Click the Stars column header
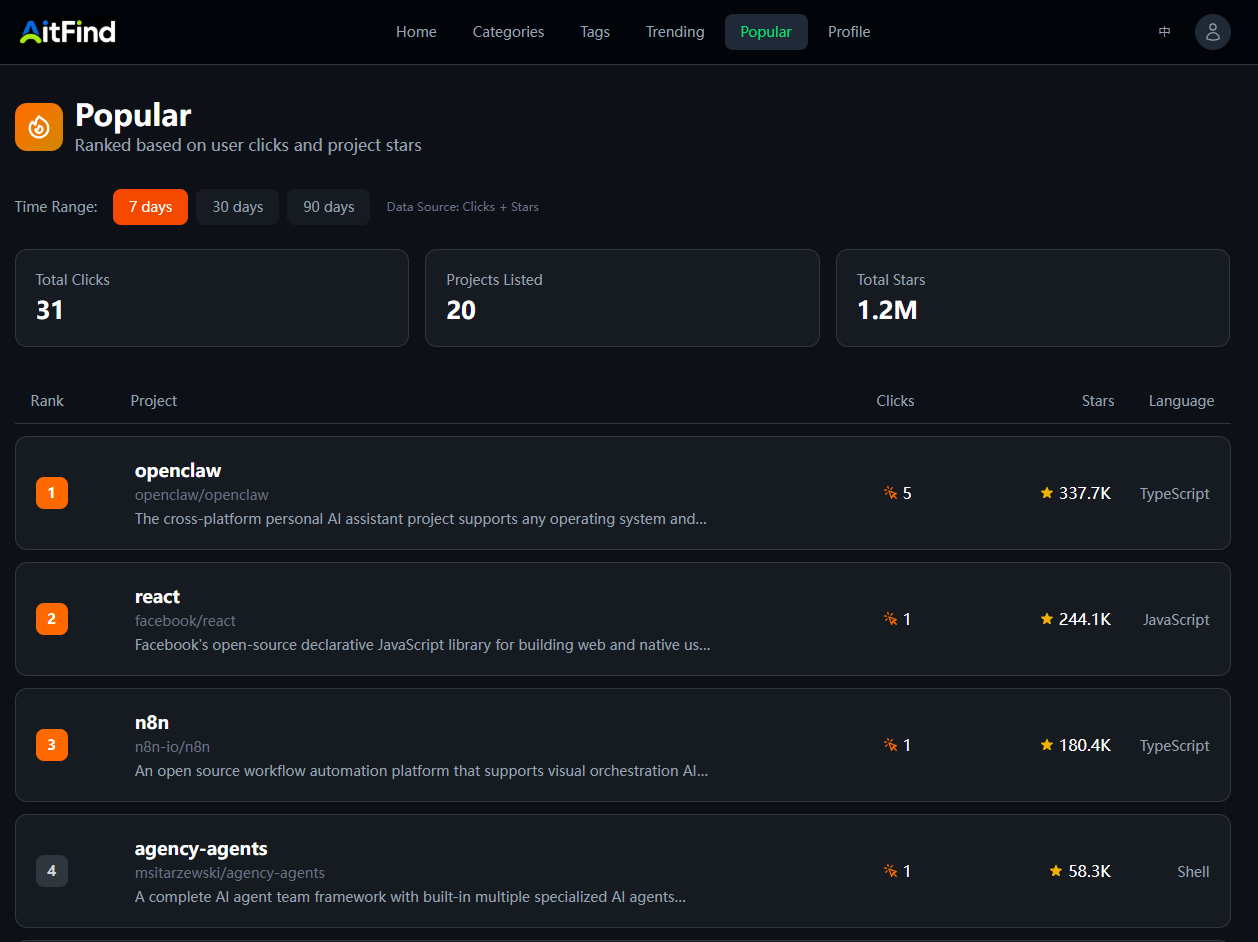The image size is (1258, 942). click(x=1098, y=401)
